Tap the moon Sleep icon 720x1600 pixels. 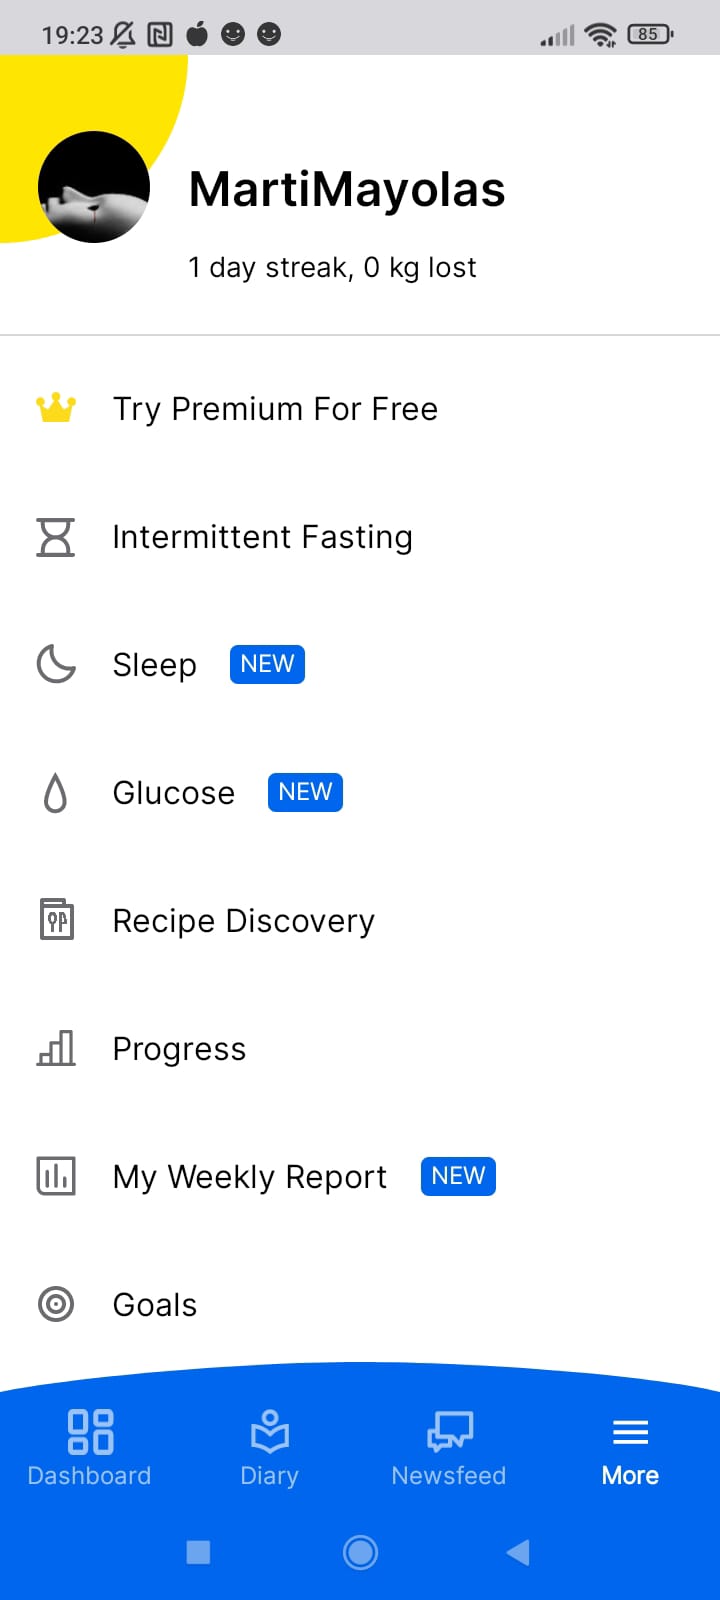pos(56,664)
